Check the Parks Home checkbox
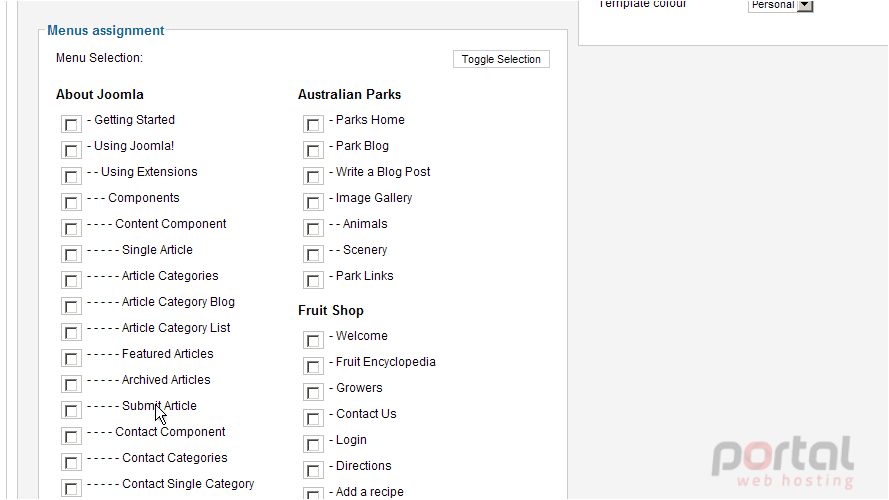889x500 pixels. 313,124
